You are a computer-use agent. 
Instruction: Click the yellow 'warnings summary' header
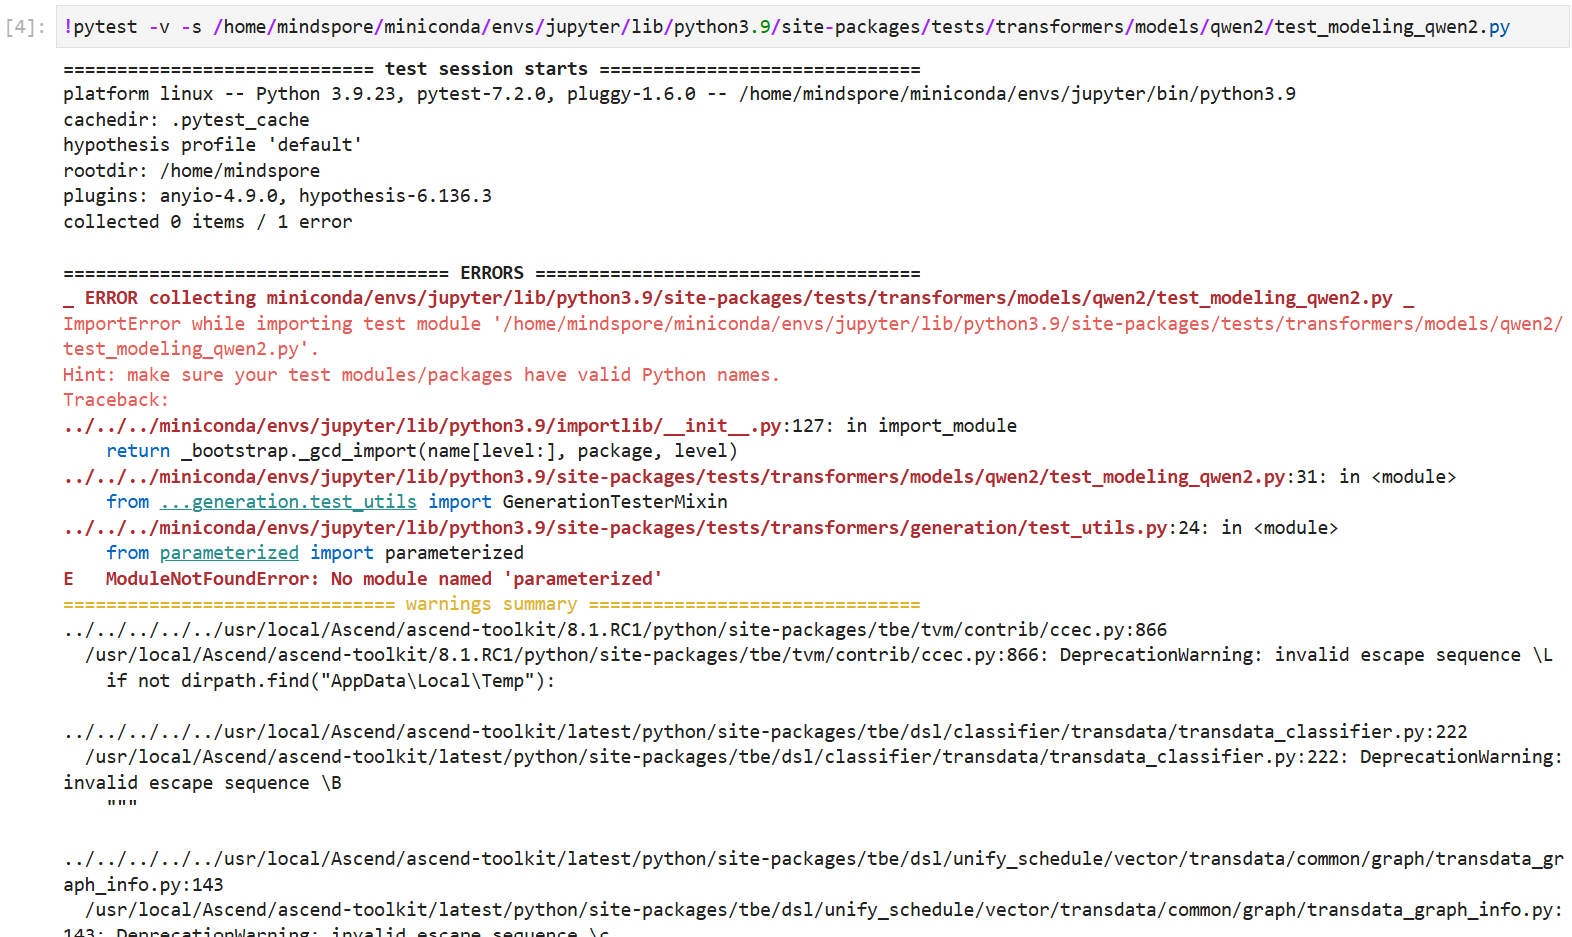(x=491, y=604)
